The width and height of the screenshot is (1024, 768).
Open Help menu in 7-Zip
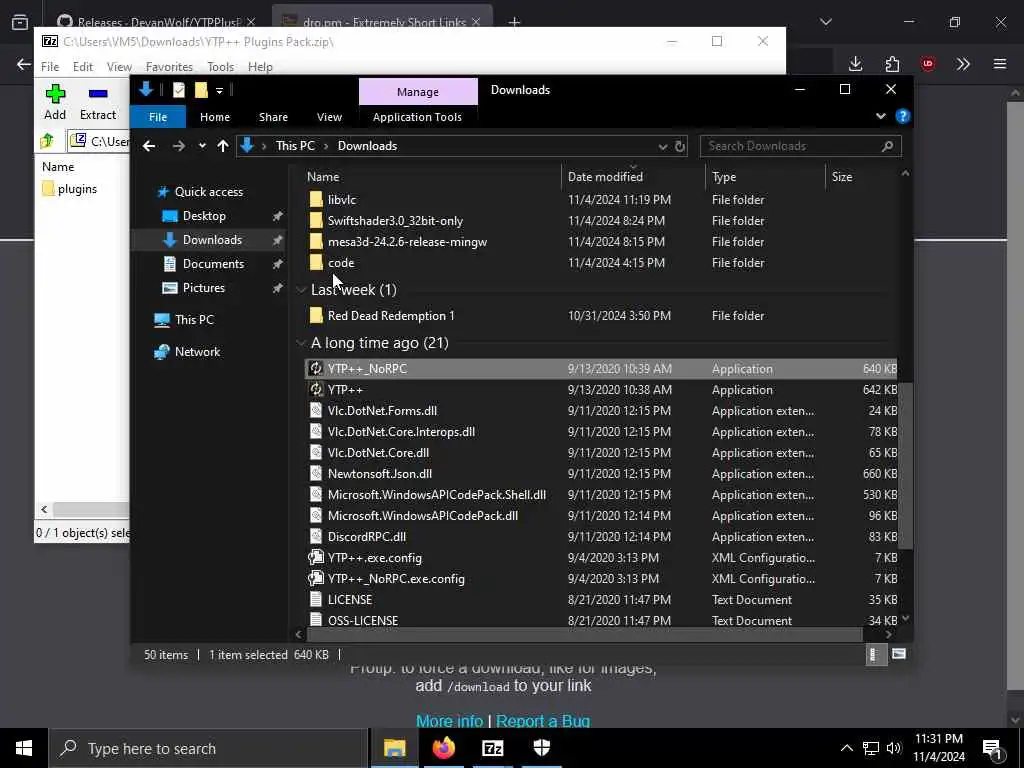(260, 67)
